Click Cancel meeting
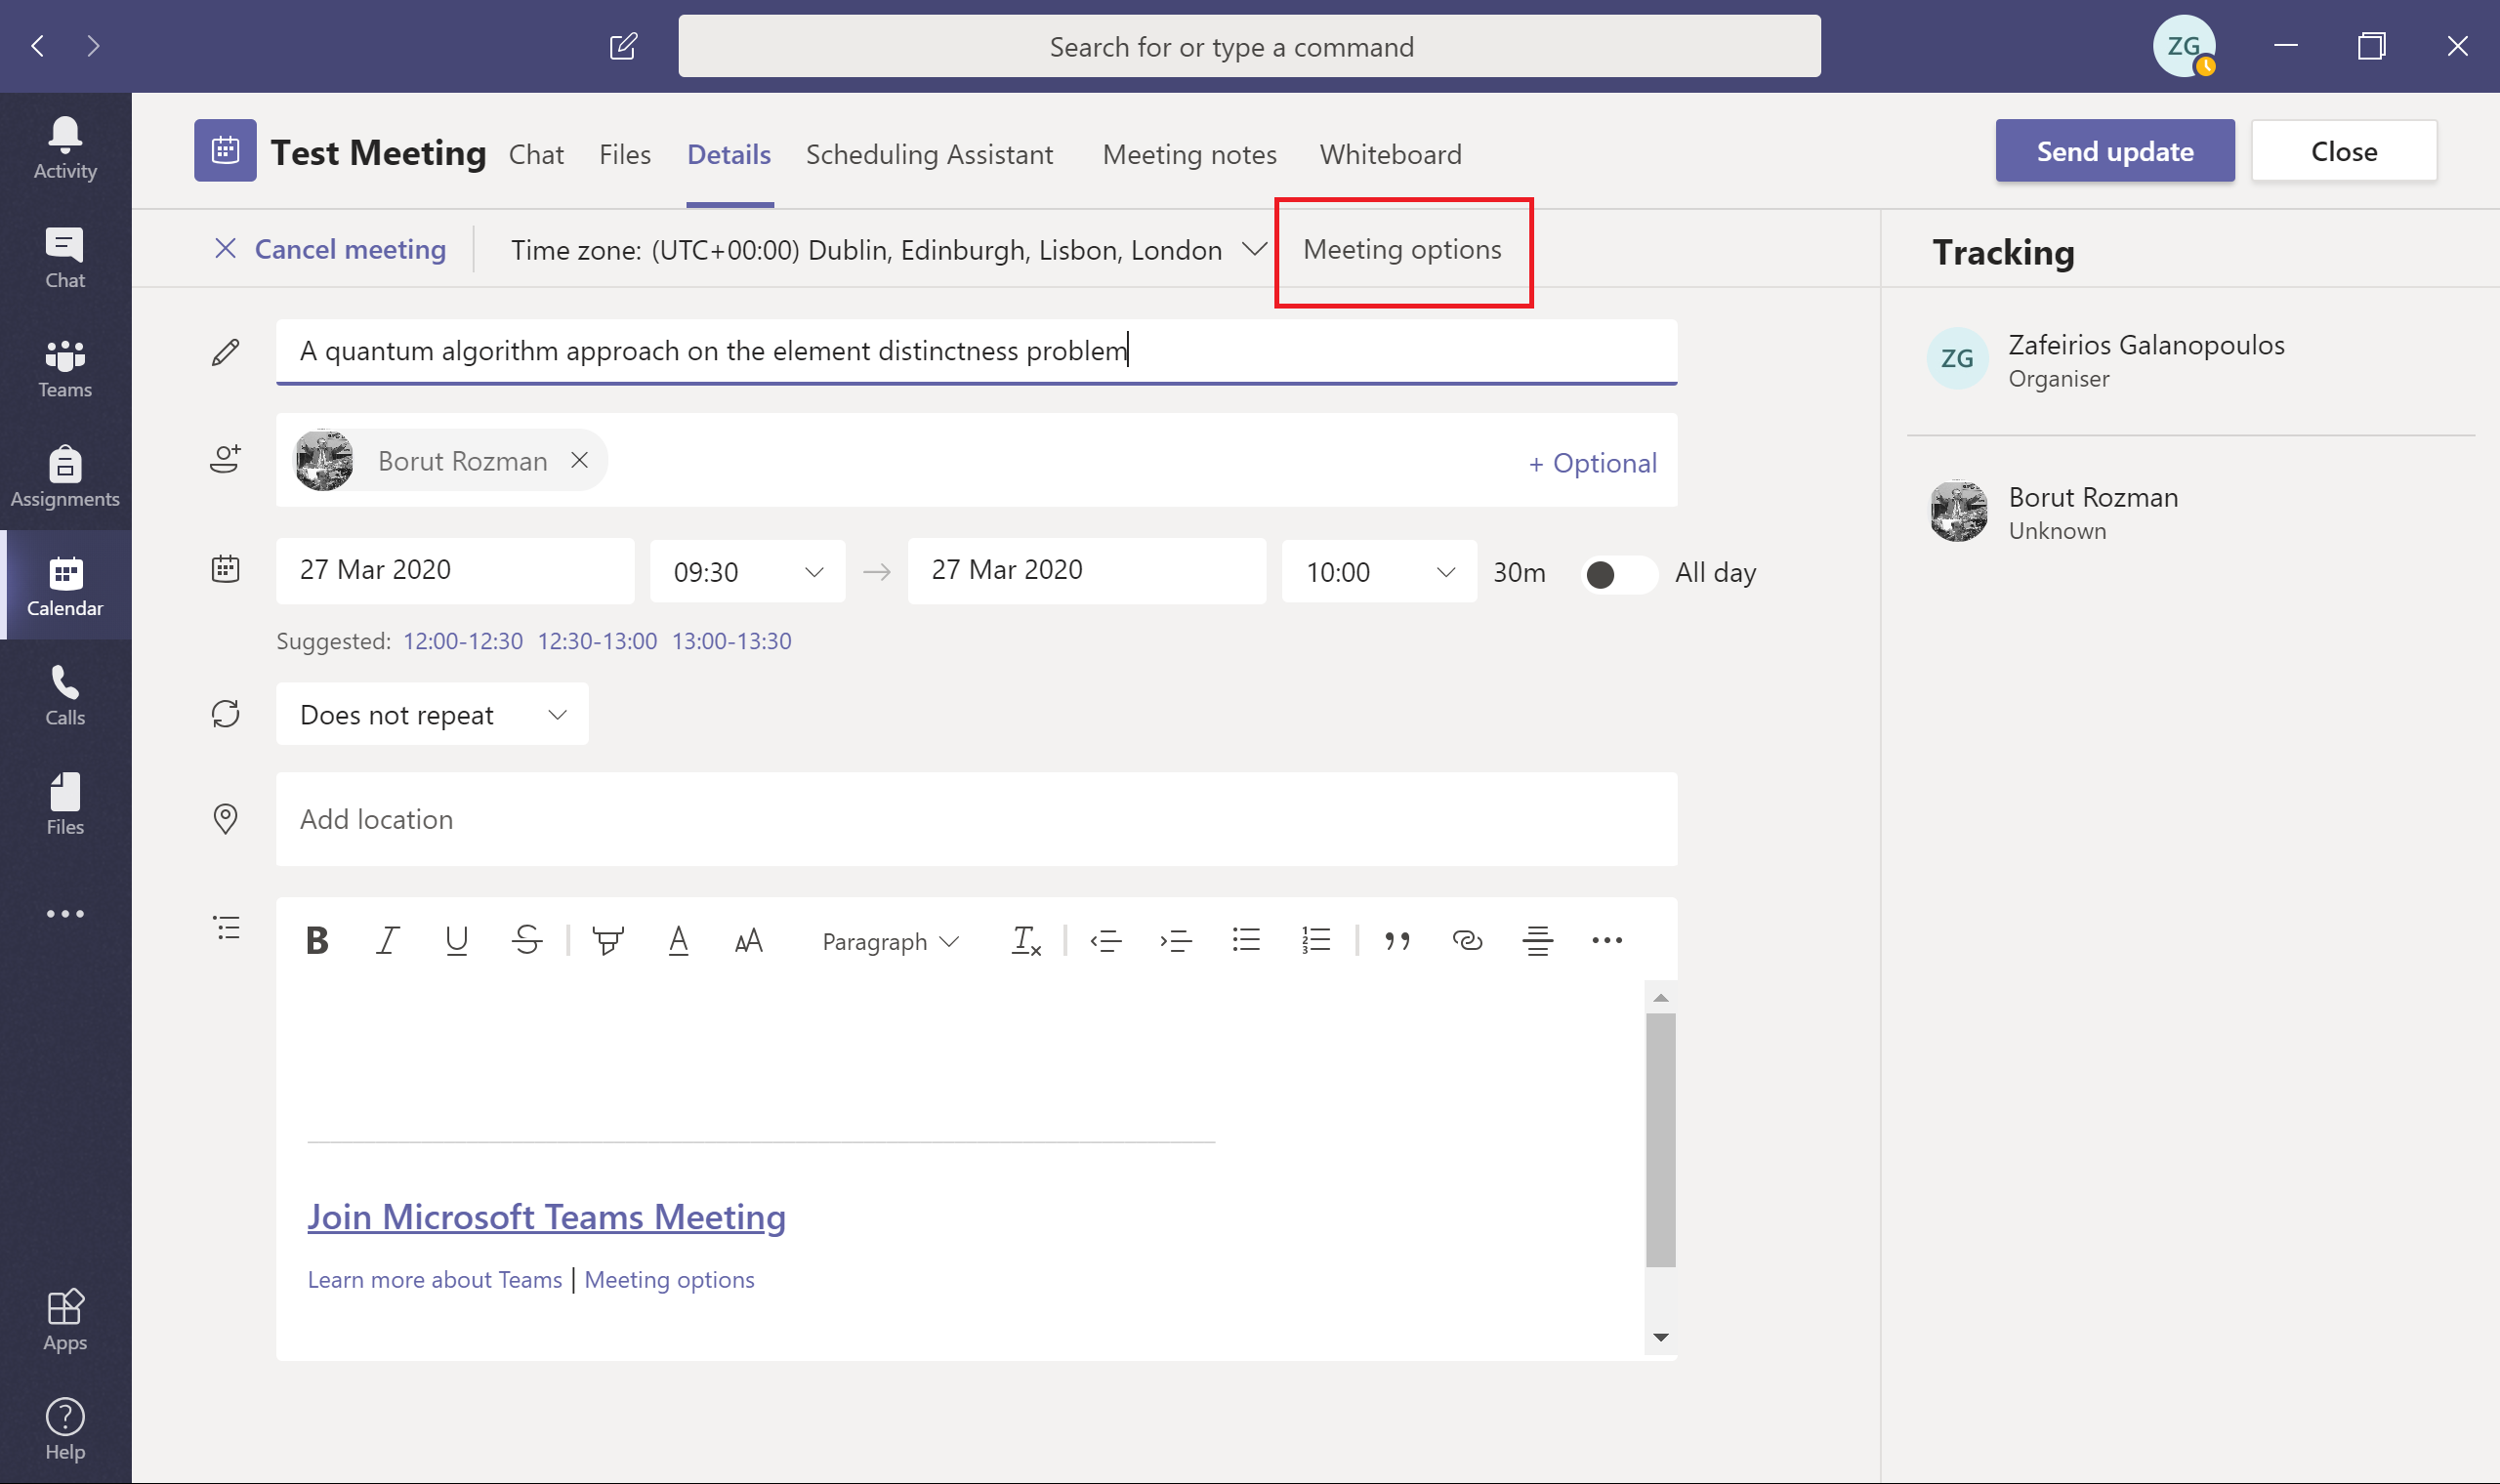Screen dimensions: 2500x1484 [x=330, y=249]
